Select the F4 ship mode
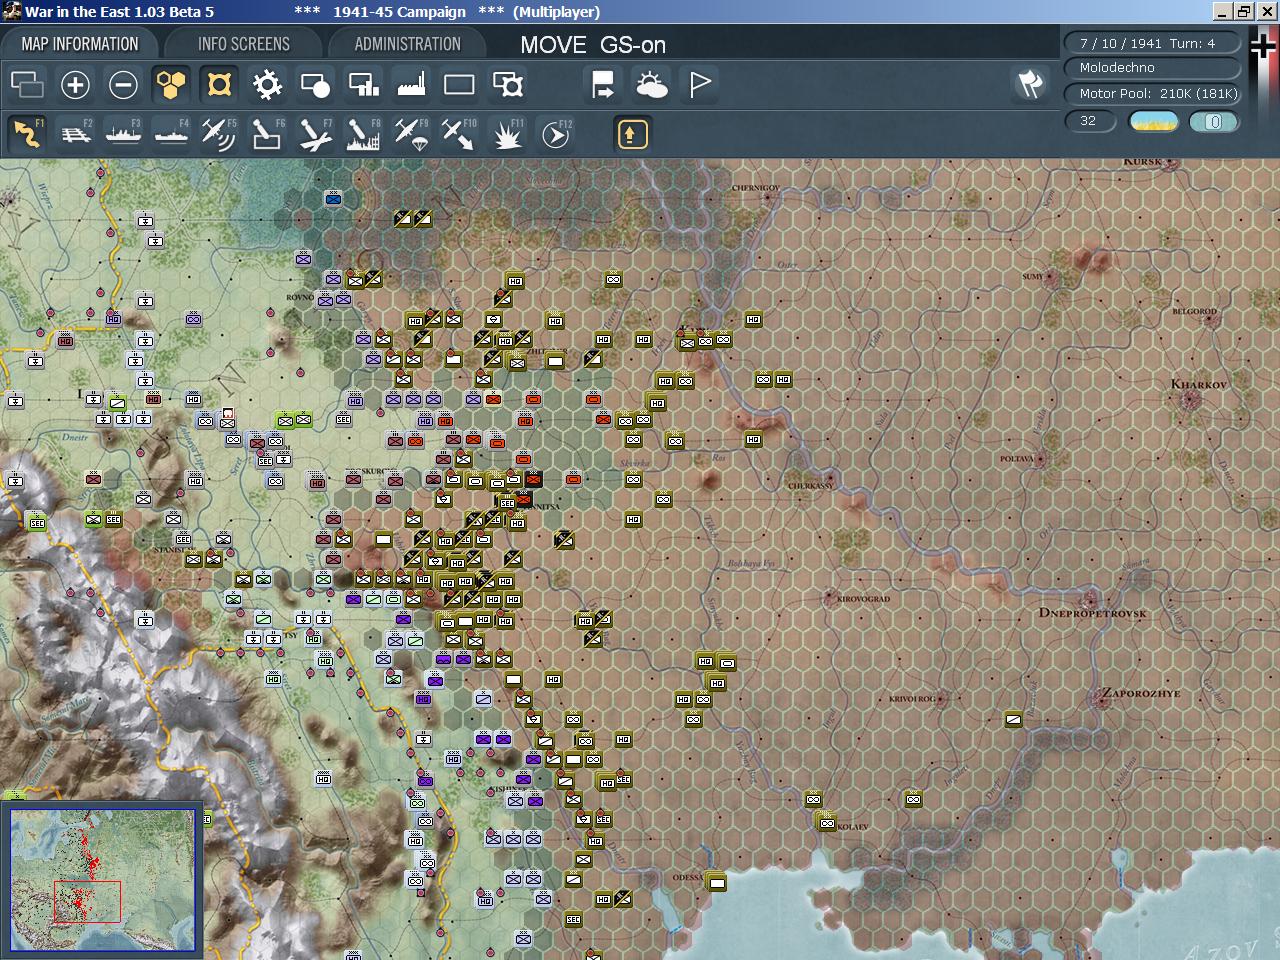Screen dimensions: 1280x960 [x=172, y=134]
